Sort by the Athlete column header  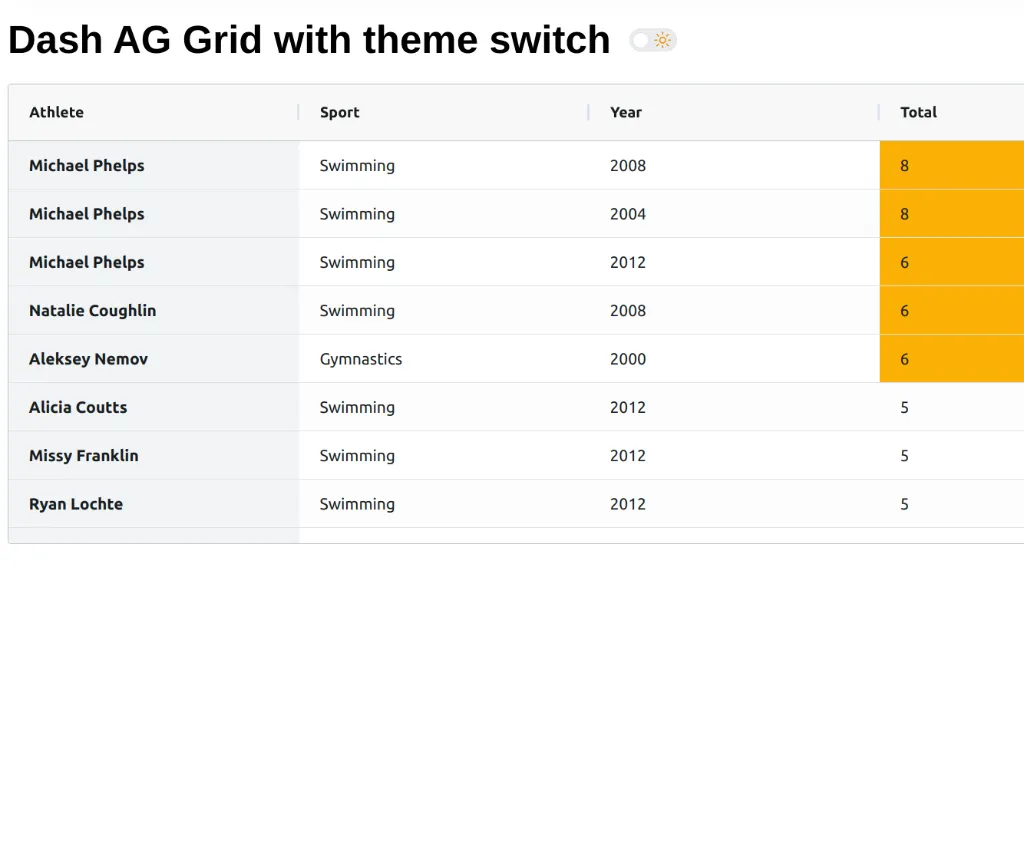[57, 112]
